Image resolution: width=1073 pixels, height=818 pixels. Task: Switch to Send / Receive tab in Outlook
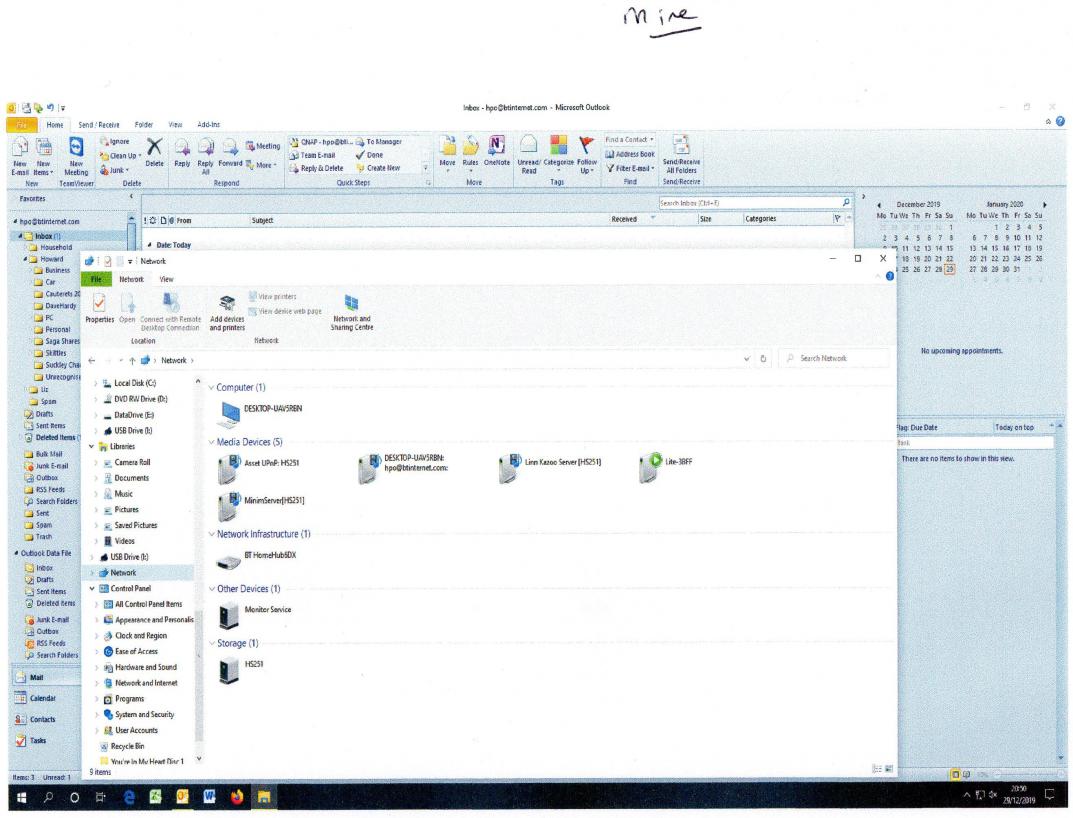pyautogui.click(x=99, y=125)
